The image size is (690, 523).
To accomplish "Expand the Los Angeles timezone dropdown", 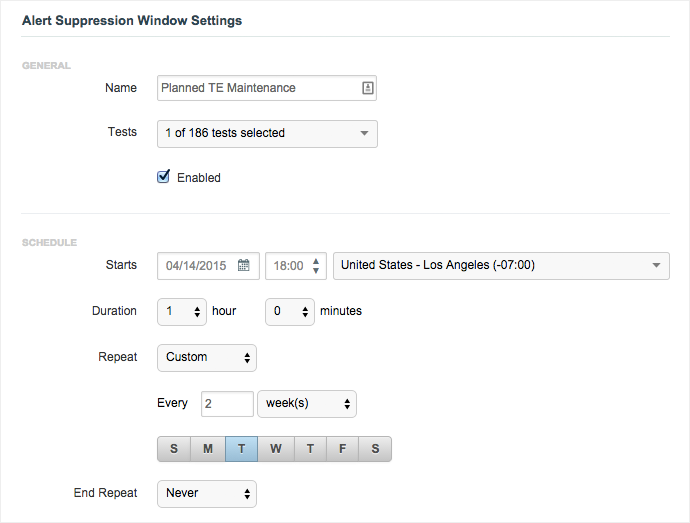I will [500, 265].
